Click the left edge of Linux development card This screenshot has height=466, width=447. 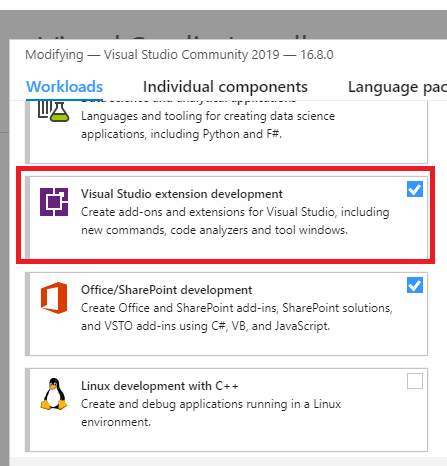[x=28, y=410]
